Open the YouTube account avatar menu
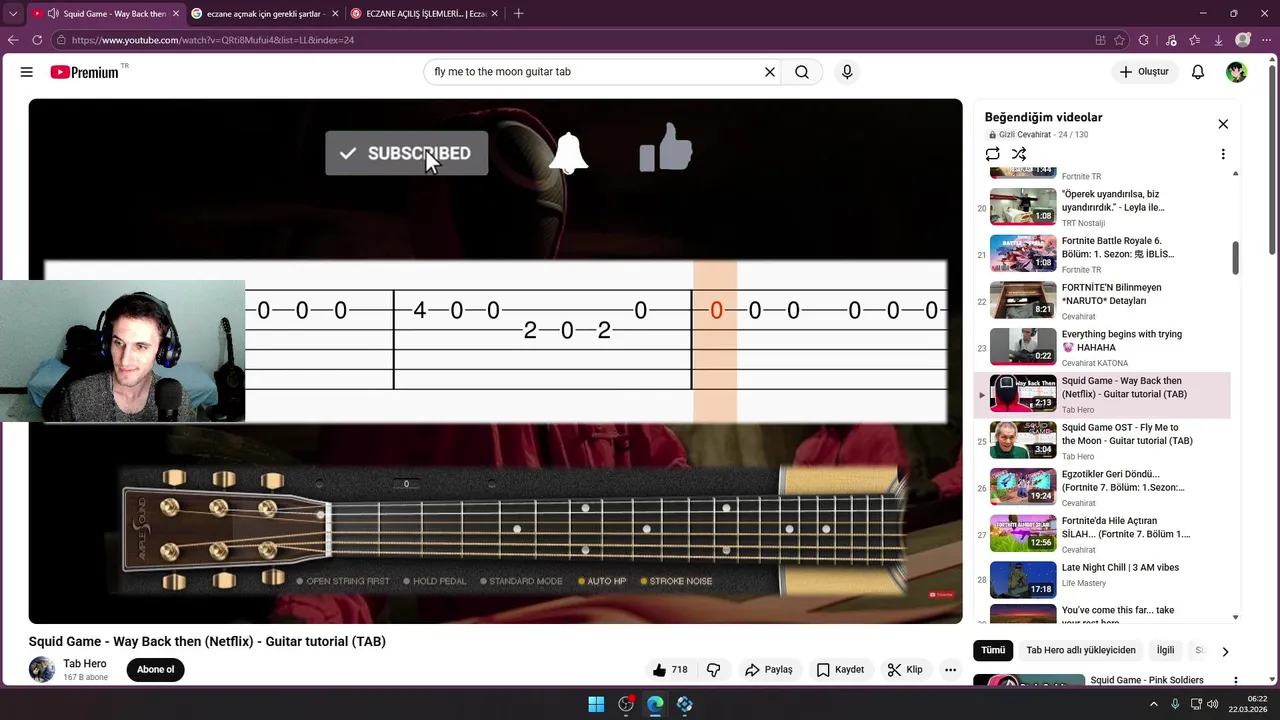The height and width of the screenshot is (720, 1280). (1237, 72)
